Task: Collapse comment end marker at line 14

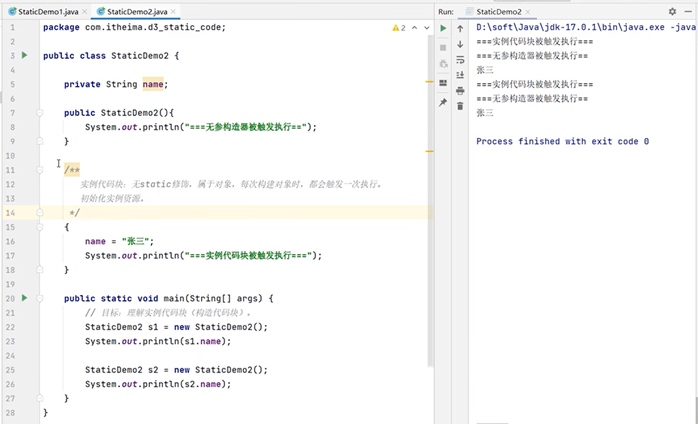Action: point(40,212)
